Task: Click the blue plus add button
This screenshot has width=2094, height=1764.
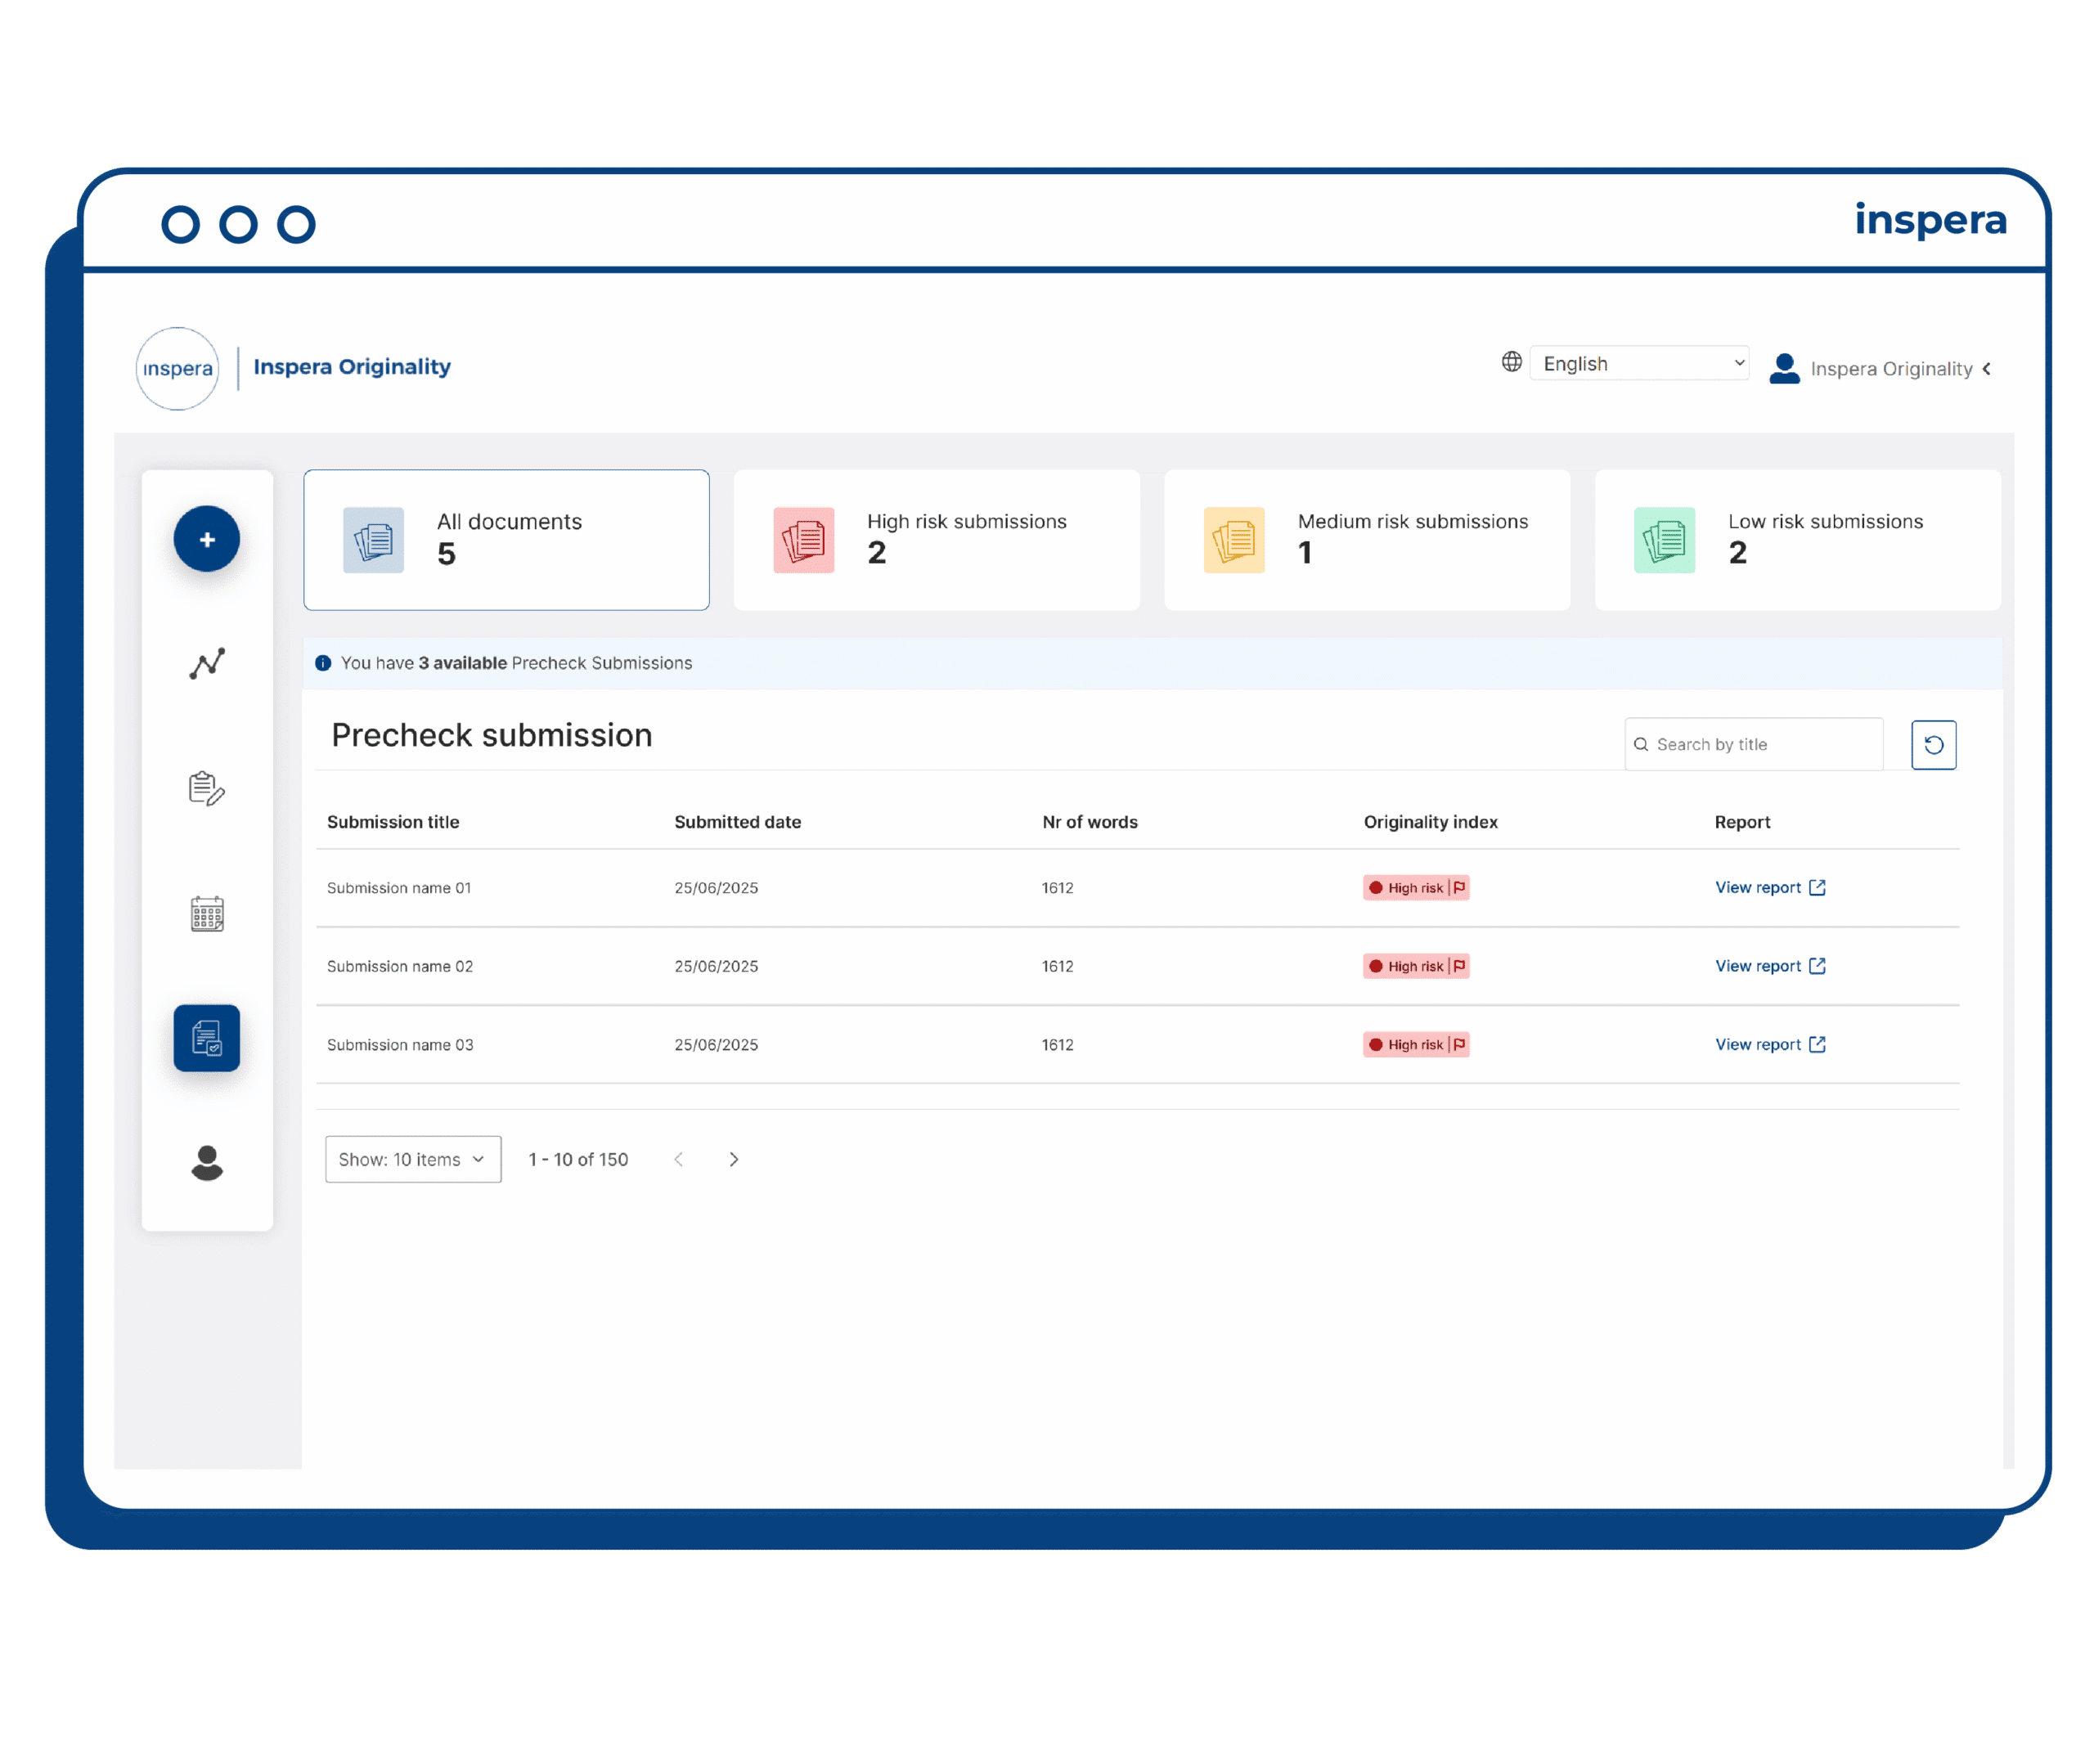Action: click(207, 540)
